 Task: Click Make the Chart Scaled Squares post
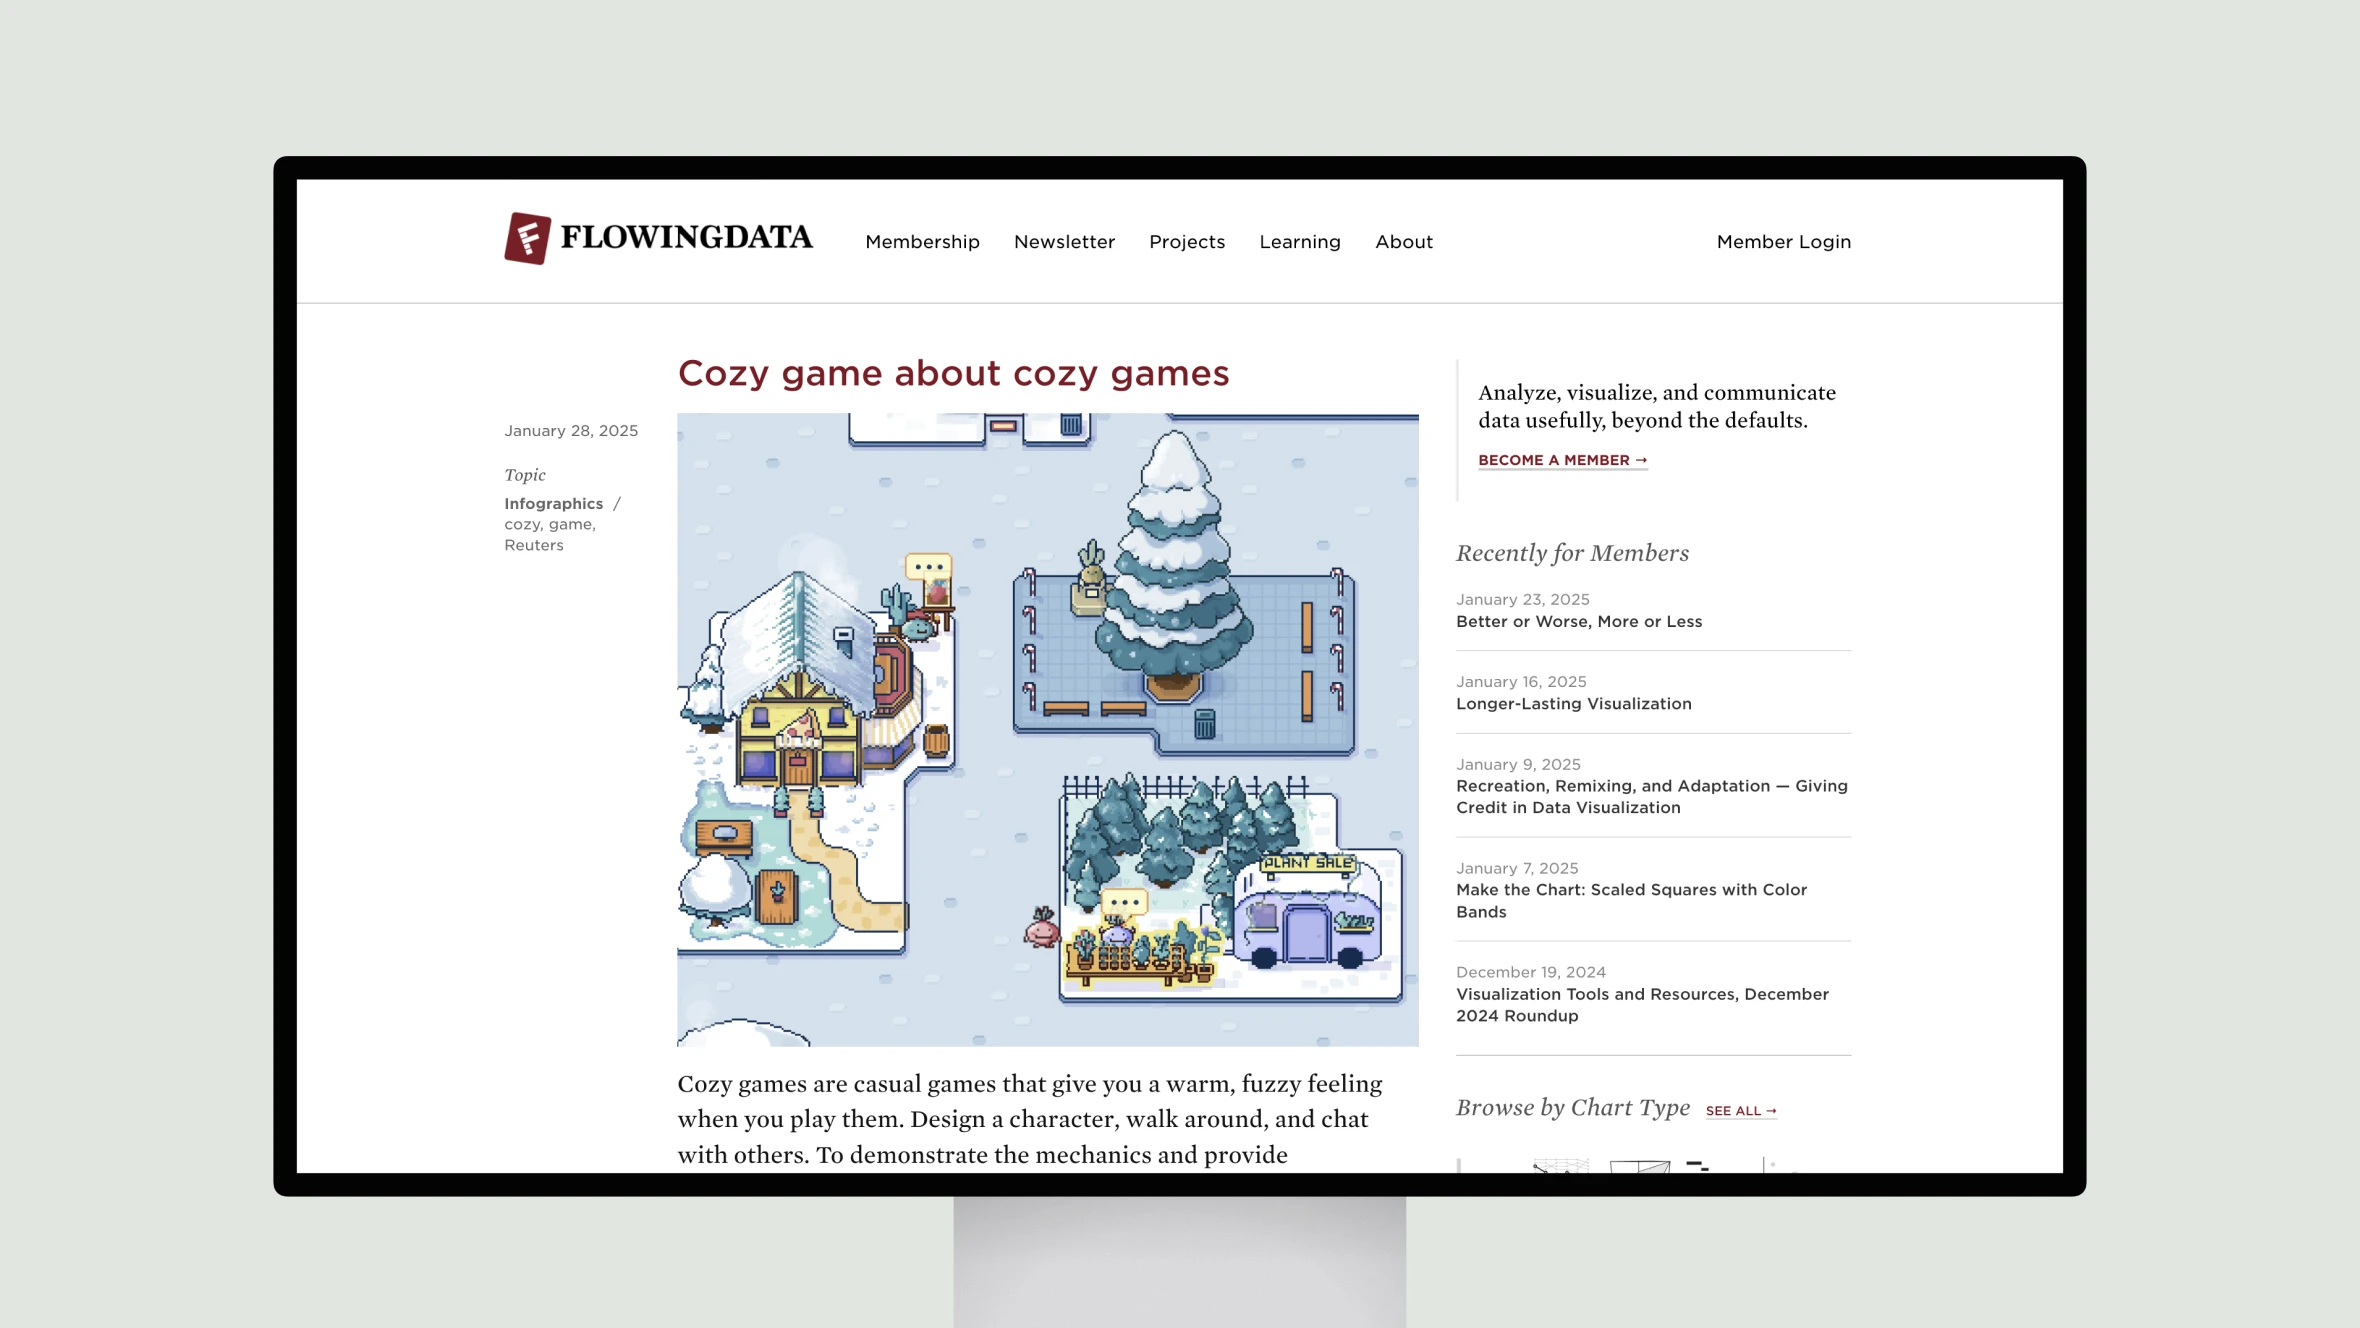coord(1631,900)
